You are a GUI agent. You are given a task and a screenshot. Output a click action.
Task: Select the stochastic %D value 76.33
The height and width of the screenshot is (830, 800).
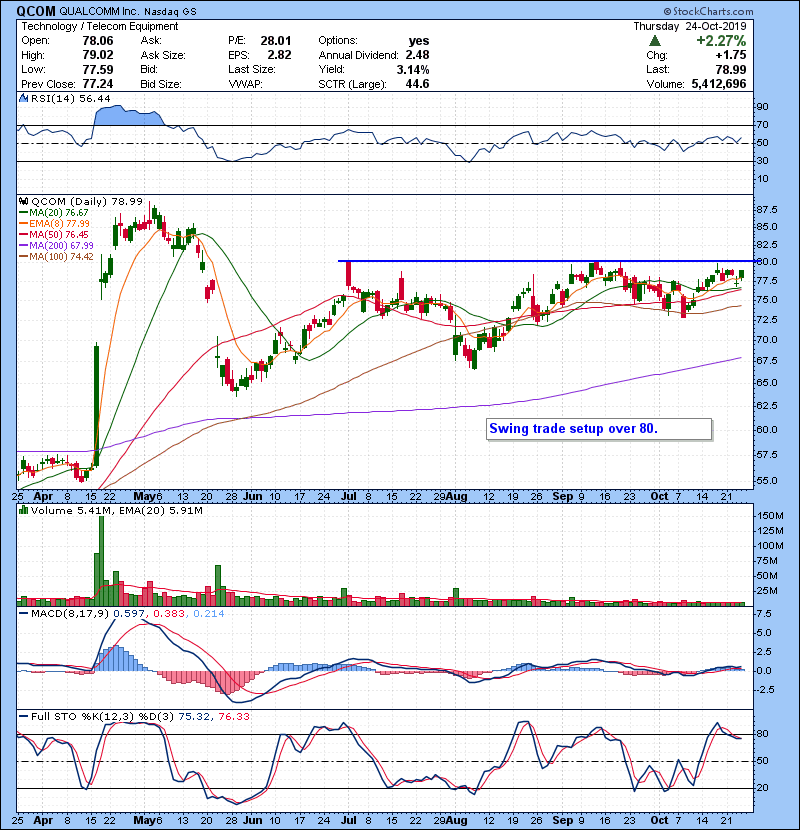233,716
